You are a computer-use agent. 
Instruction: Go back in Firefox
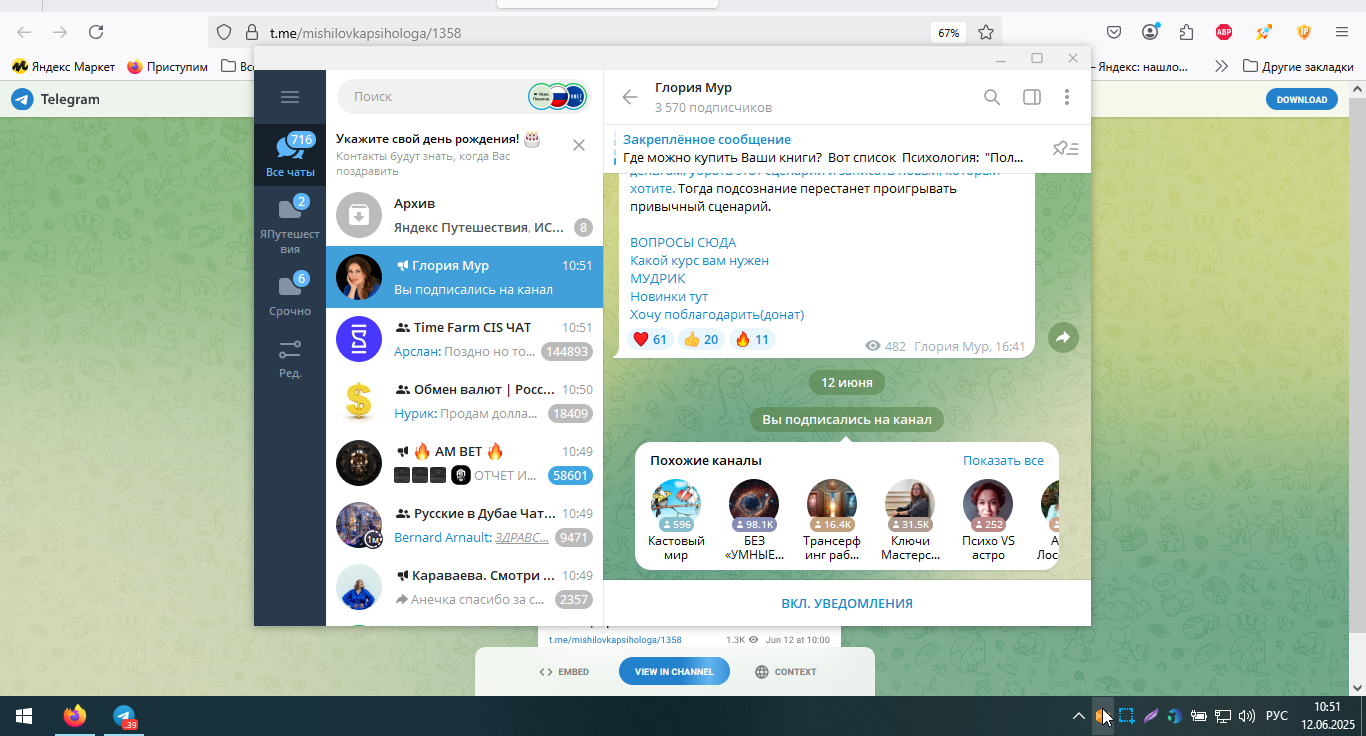coord(25,32)
